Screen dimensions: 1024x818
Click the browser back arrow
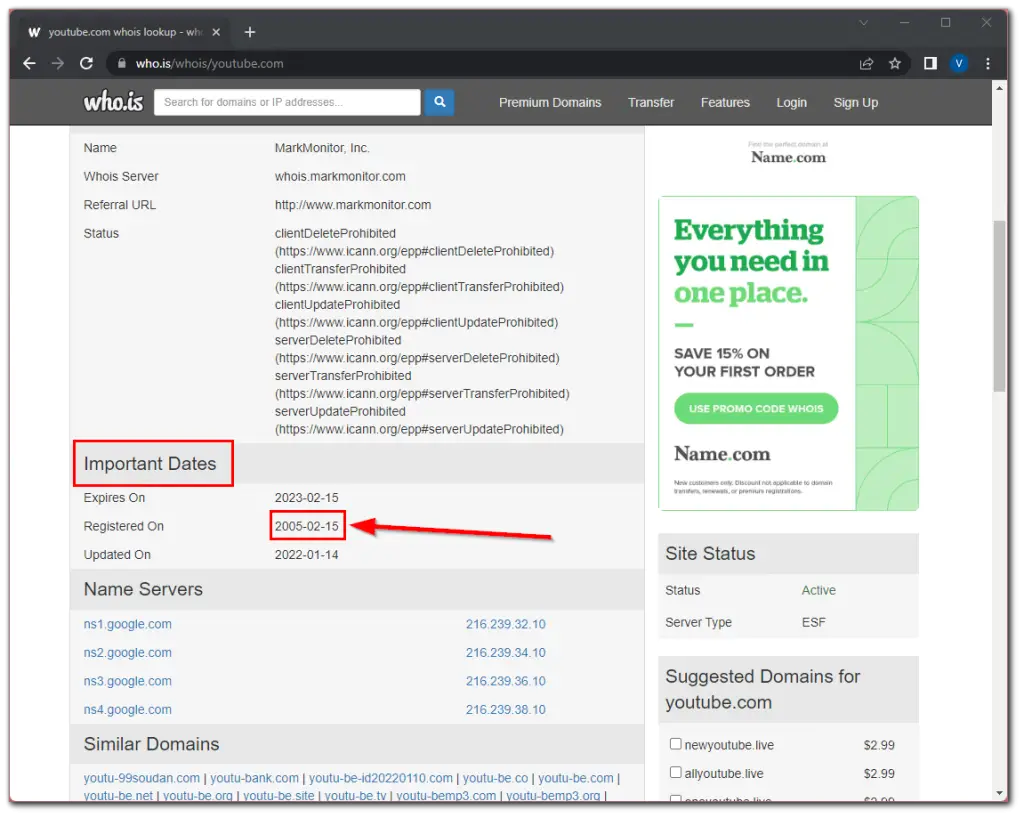[29, 63]
